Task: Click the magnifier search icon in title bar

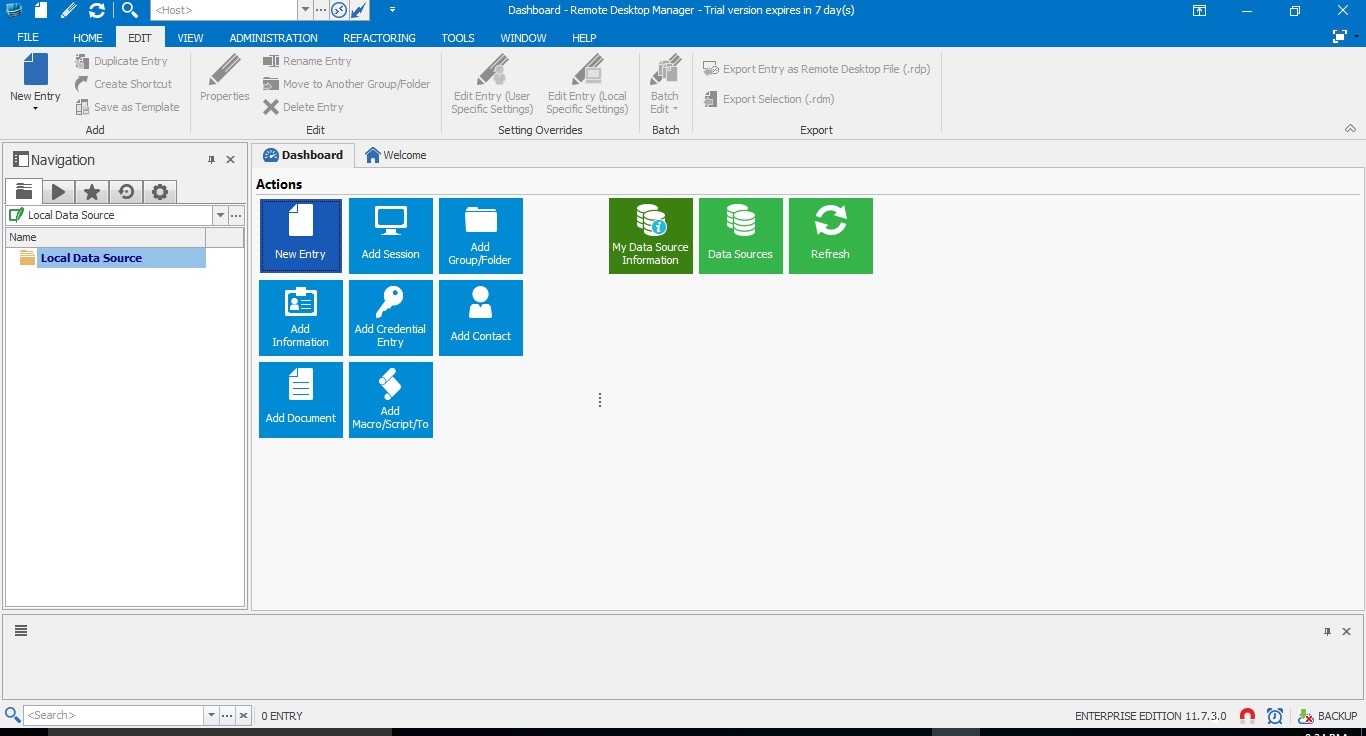Action: pyautogui.click(x=129, y=10)
